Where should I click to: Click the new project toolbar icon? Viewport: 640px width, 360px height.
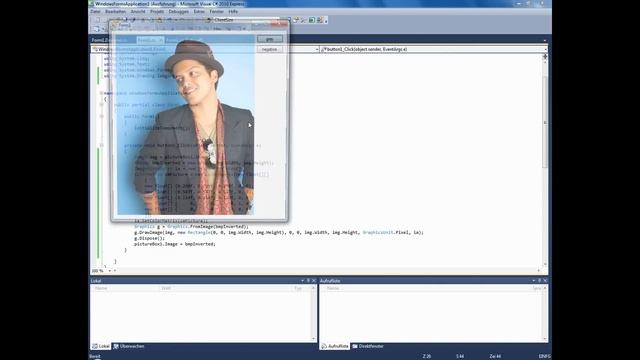point(97,20)
